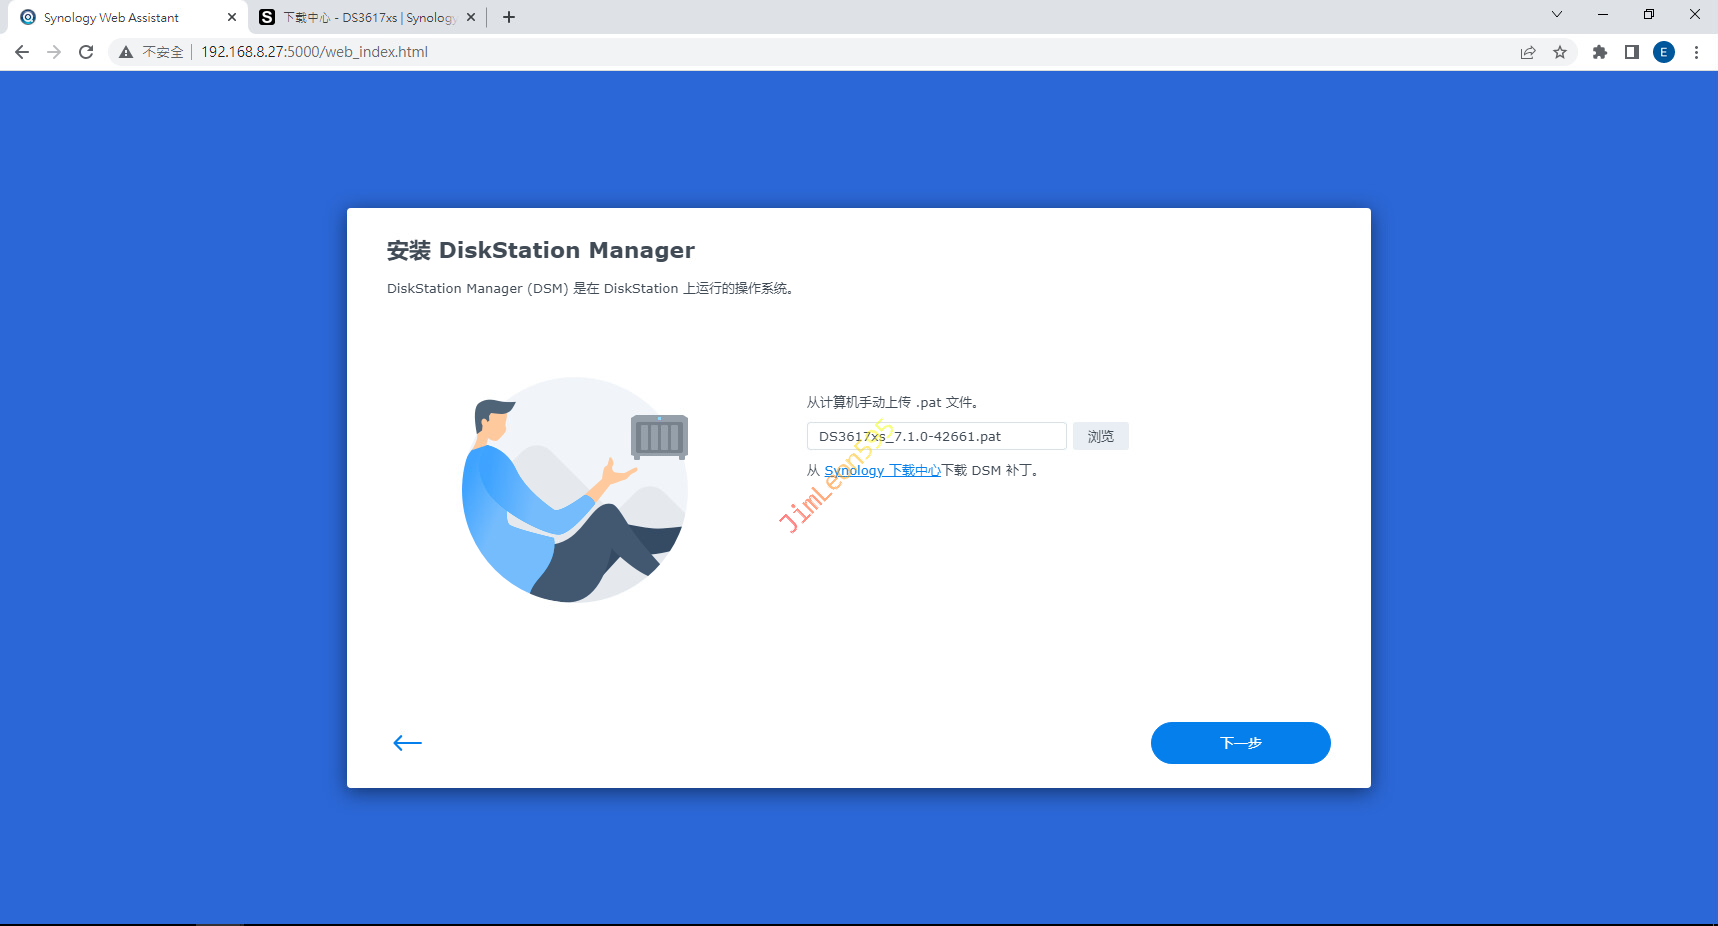Open the share page icon
Viewport: 1718px width, 926px height.
click(x=1528, y=52)
